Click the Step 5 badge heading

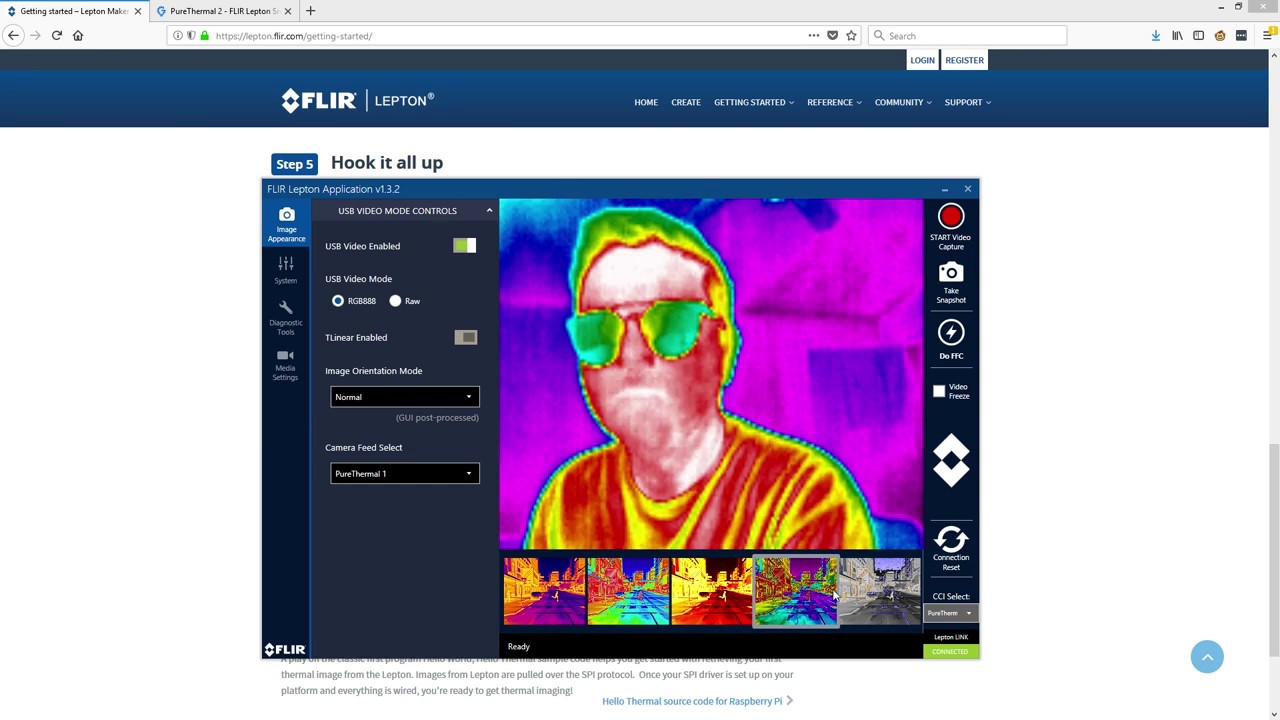[x=294, y=164]
